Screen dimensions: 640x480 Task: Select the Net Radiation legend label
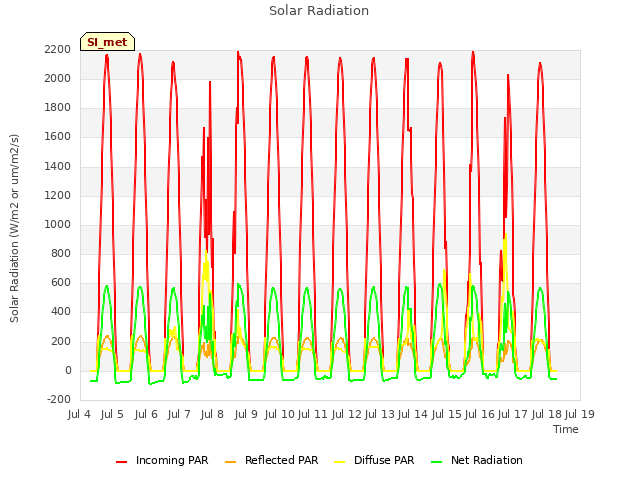click(487, 460)
